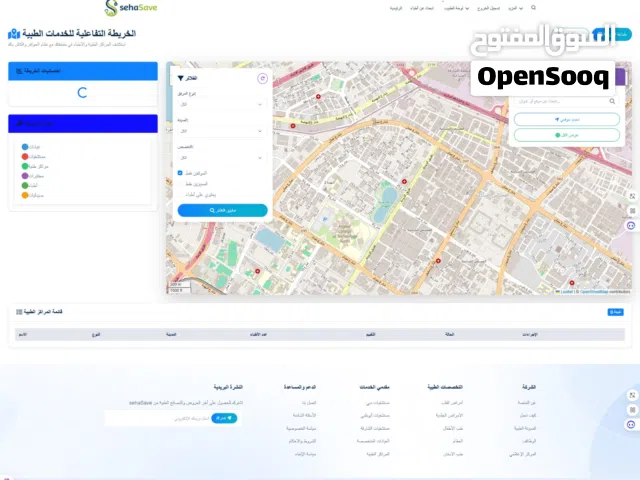The height and width of the screenshot is (480, 640).
Task: Click the expand-arrows floating icon beside the map
Action: tap(632, 196)
